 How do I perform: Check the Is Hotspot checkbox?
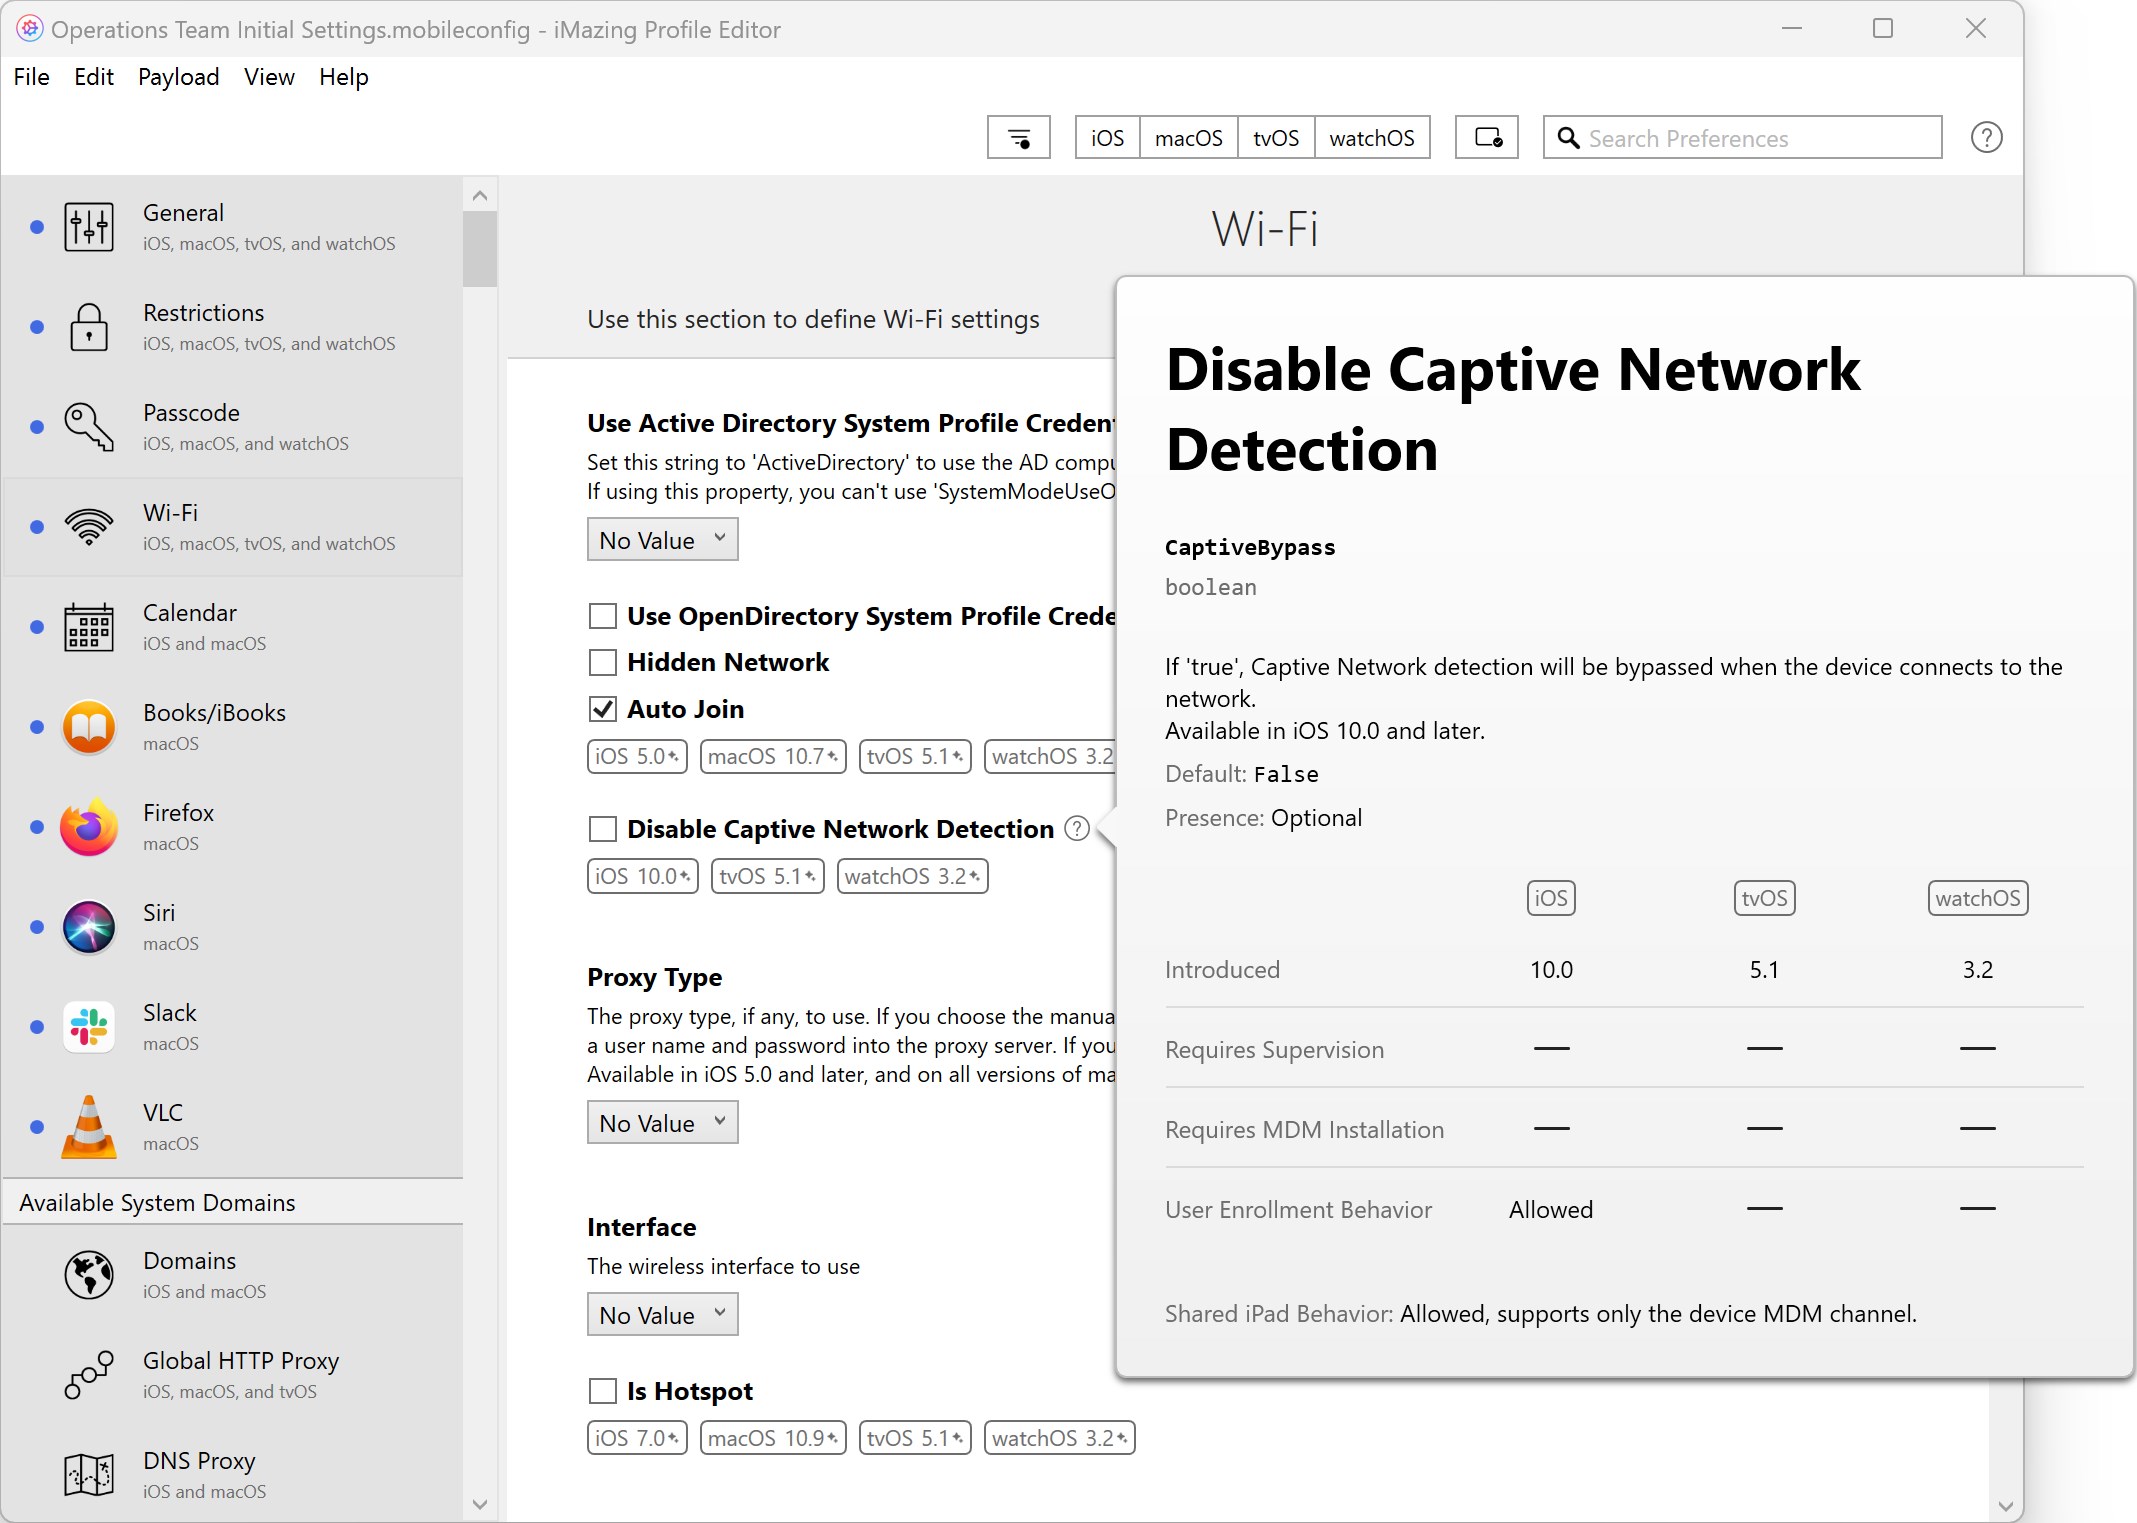click(602, 1391)
